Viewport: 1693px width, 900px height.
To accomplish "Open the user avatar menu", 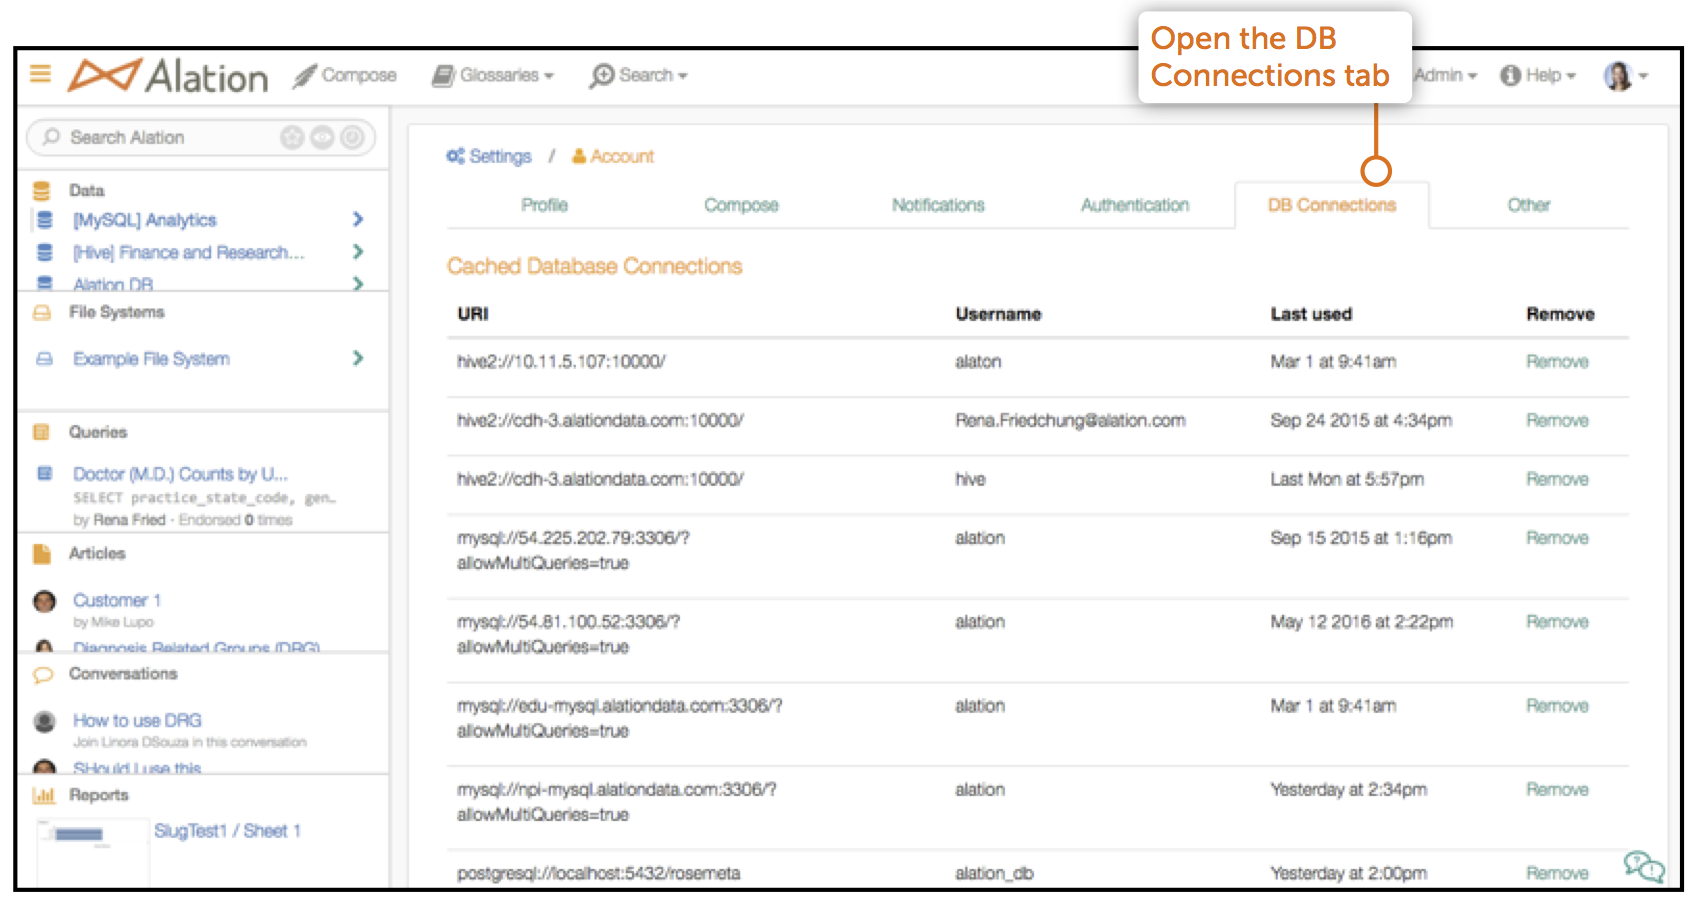I will tap(1625, 76).
